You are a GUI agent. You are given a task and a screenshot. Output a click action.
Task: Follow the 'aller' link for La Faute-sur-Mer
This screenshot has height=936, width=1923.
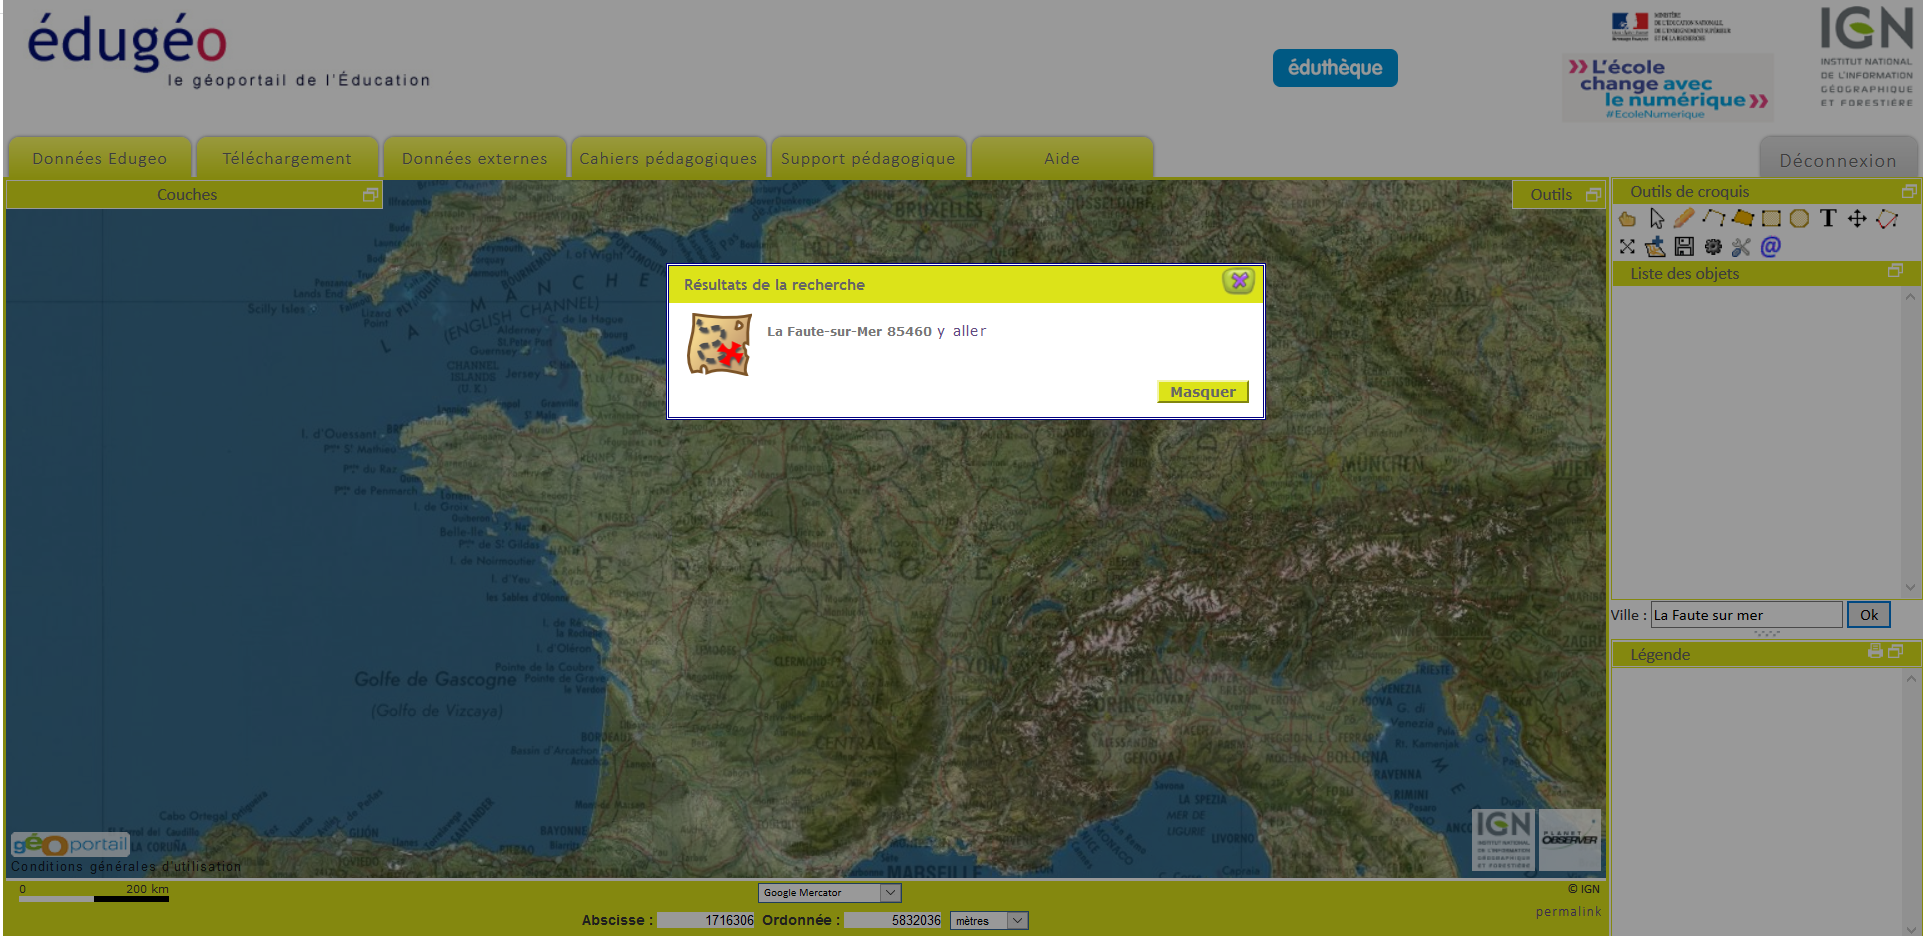pos(969,331)
